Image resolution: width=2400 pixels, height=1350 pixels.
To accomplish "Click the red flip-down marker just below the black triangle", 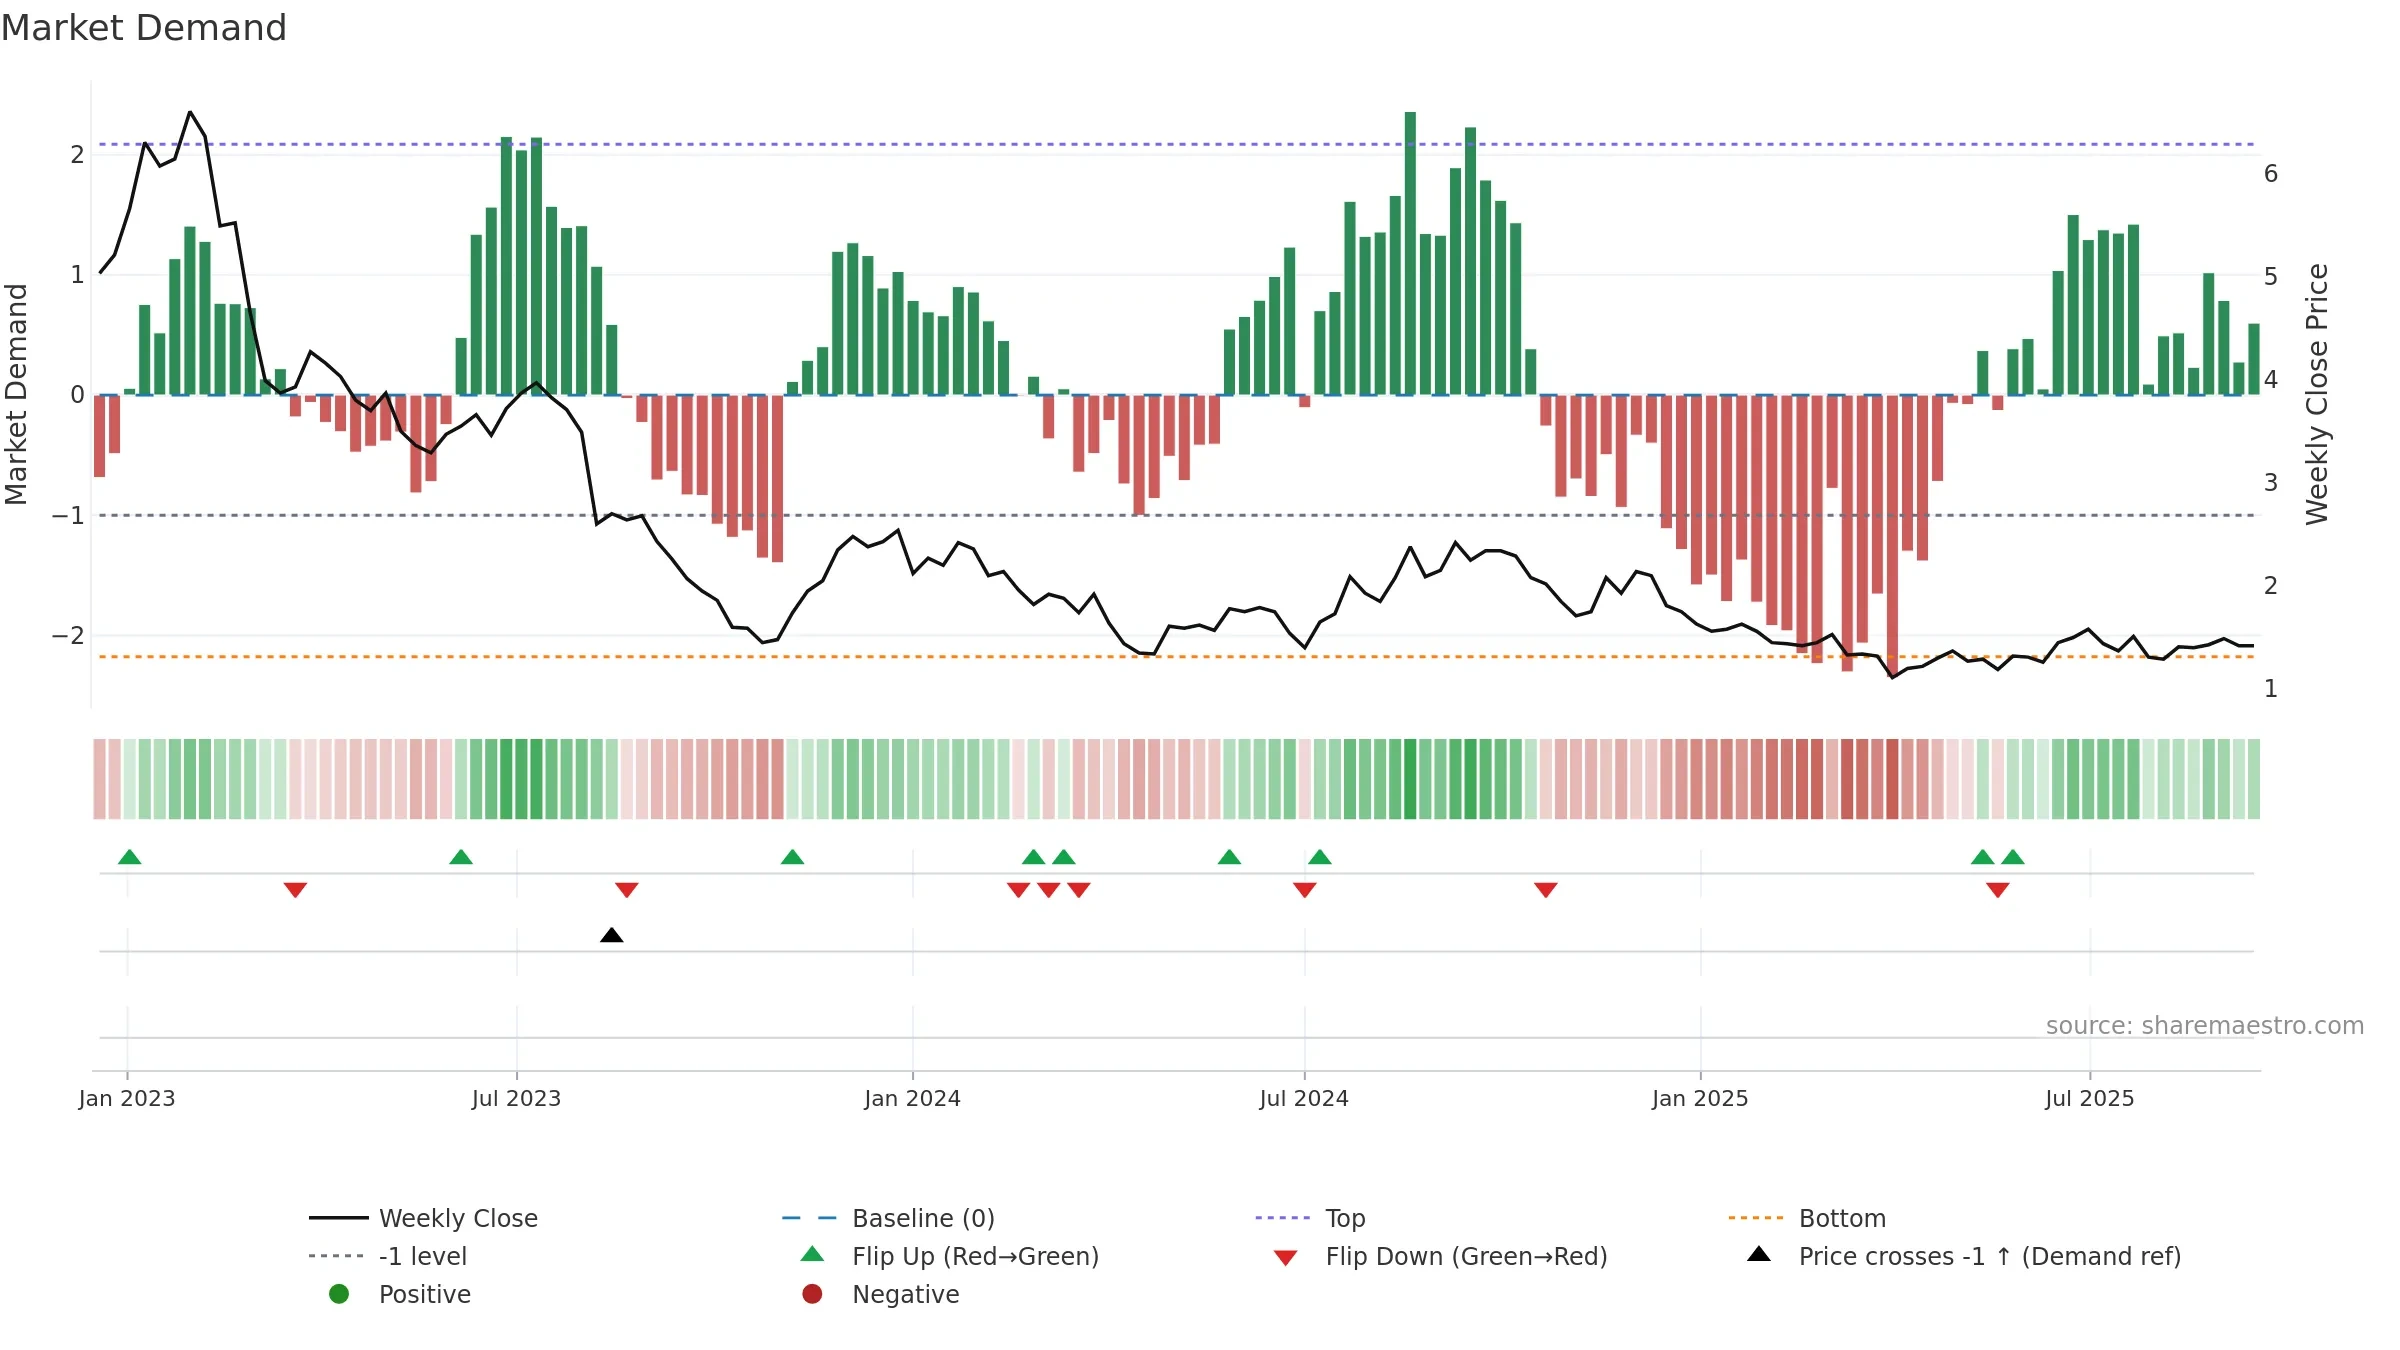I will [x=627, y=890].
